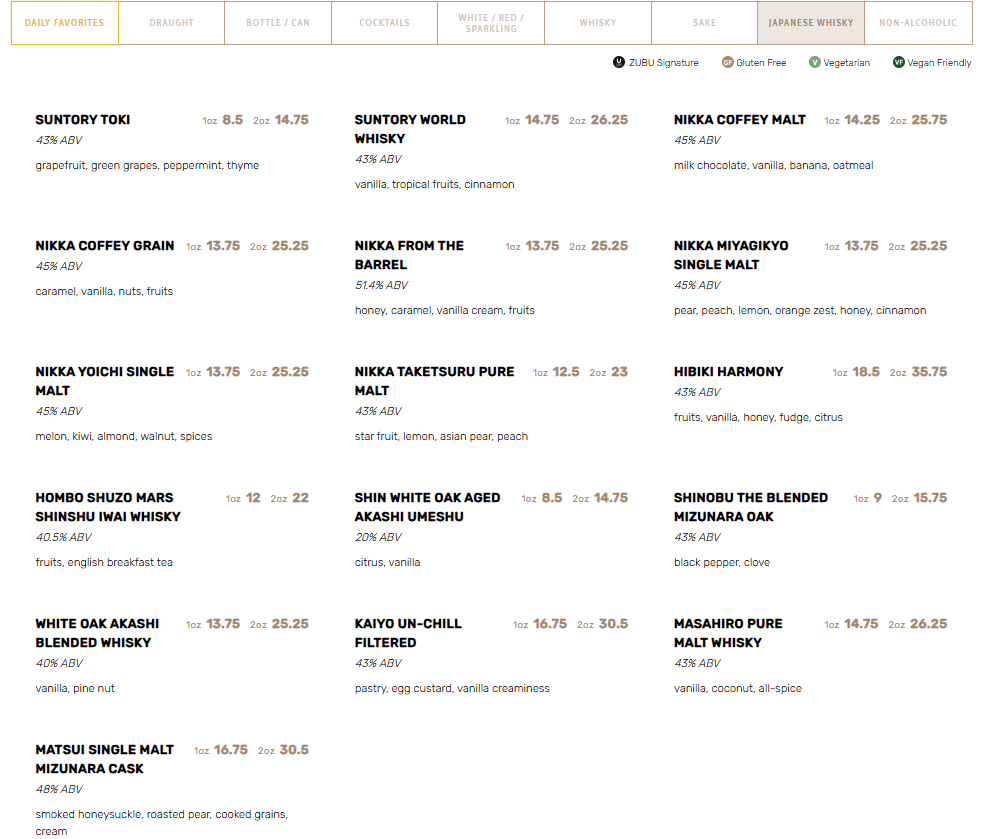Click Hombo Shuzo 2oz price 22
This screenshot has height=839, width=986.
click(301, 497)
